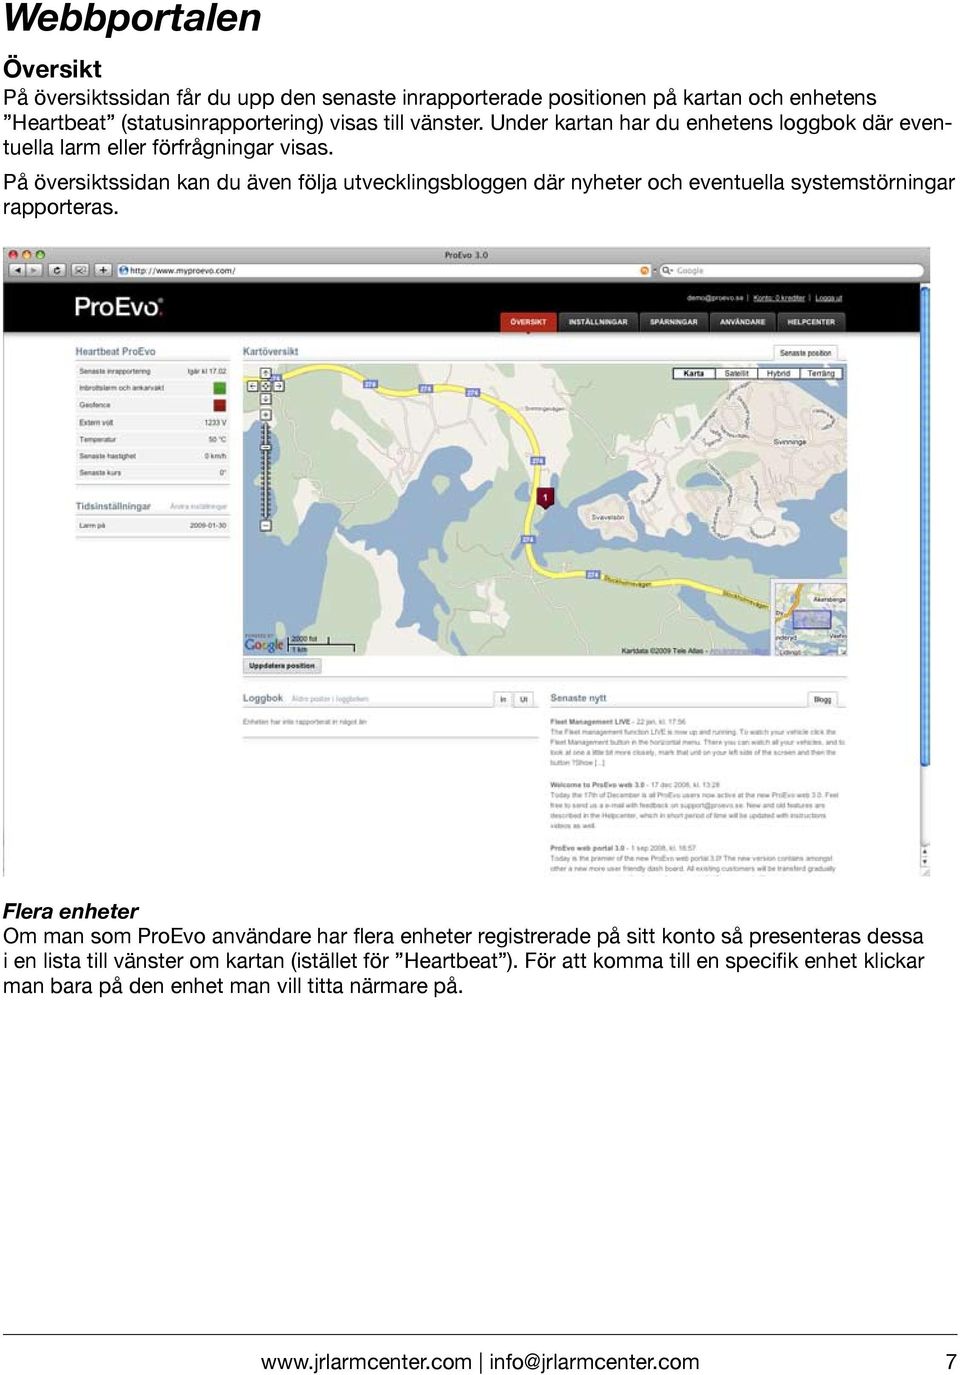This screenshot has height=1375, width=960.
Task: Click the Konto: 0 krediter link
Action: coord(779,298)
